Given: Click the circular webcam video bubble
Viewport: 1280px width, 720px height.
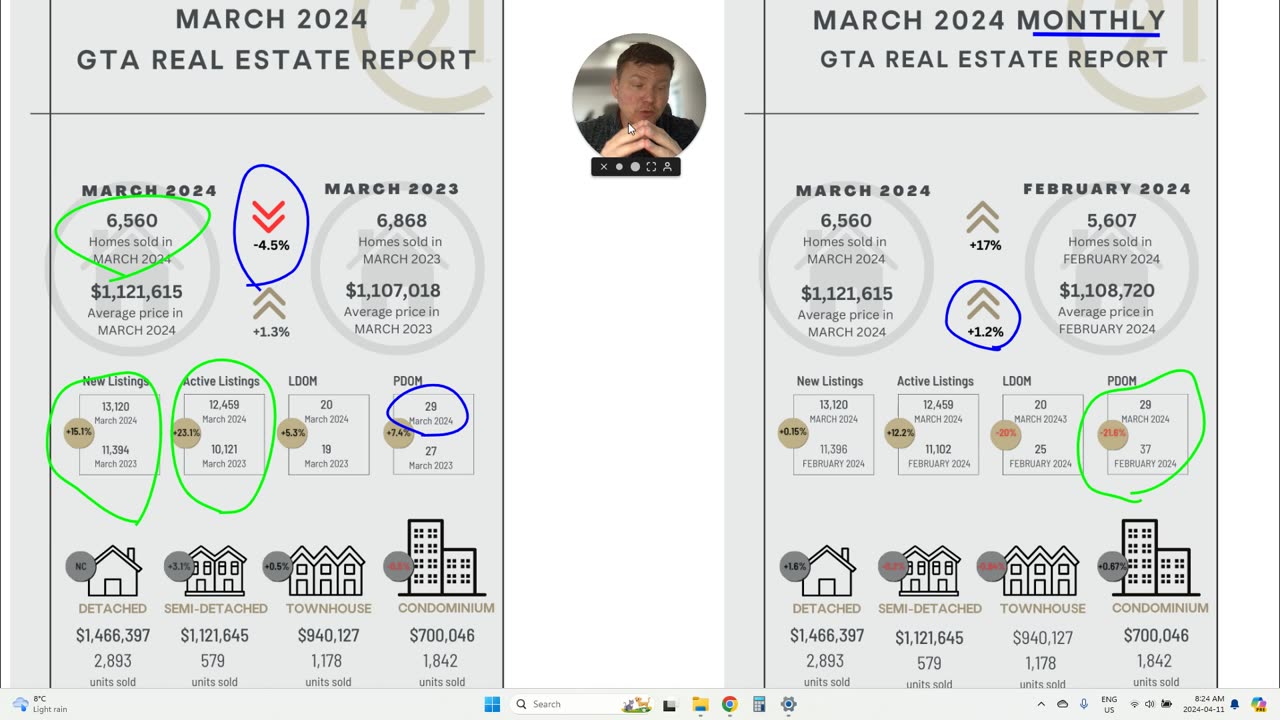Looking at the screenshot, I should click(639, 99).
